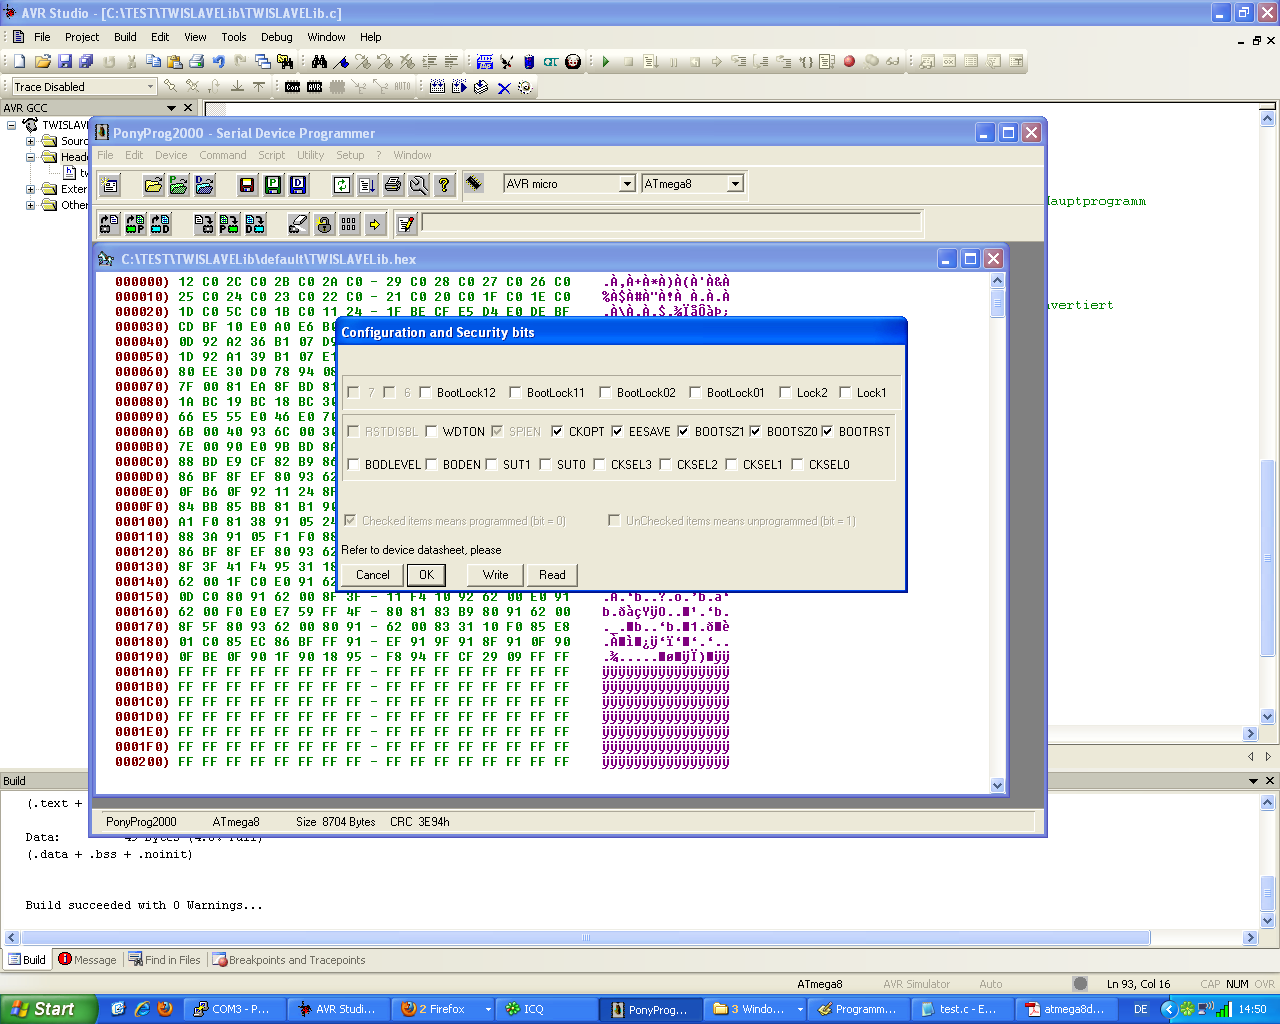Viewport: 1280px width, 1024px height.
Task: Uncheck the EESAVE fuse checkbox
Action: pyautogui.click(x=617, y=432)
